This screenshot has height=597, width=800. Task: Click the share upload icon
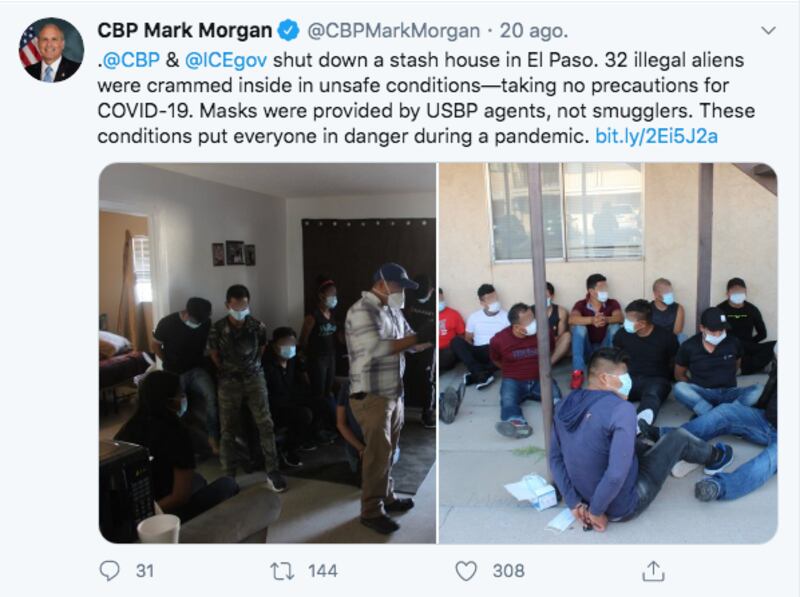pyautogui.click(x=653, y=570)
